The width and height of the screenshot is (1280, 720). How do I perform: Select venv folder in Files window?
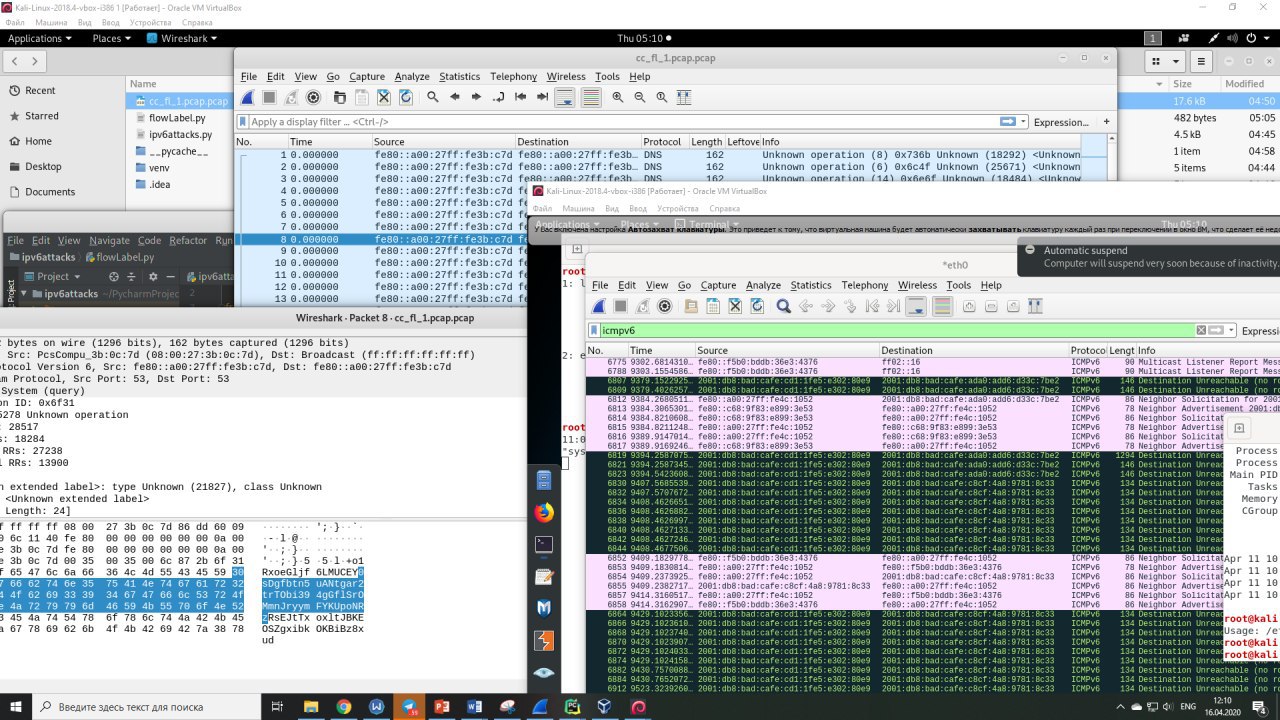click(x=159, y=168)
